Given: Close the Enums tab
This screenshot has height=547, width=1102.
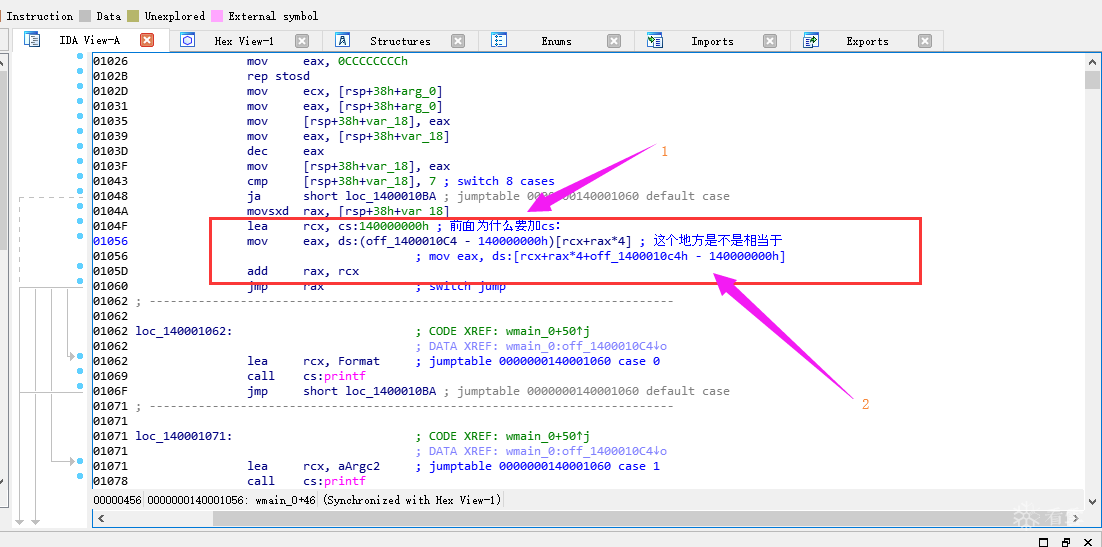Looking at the screenshot, I should 614,41.
